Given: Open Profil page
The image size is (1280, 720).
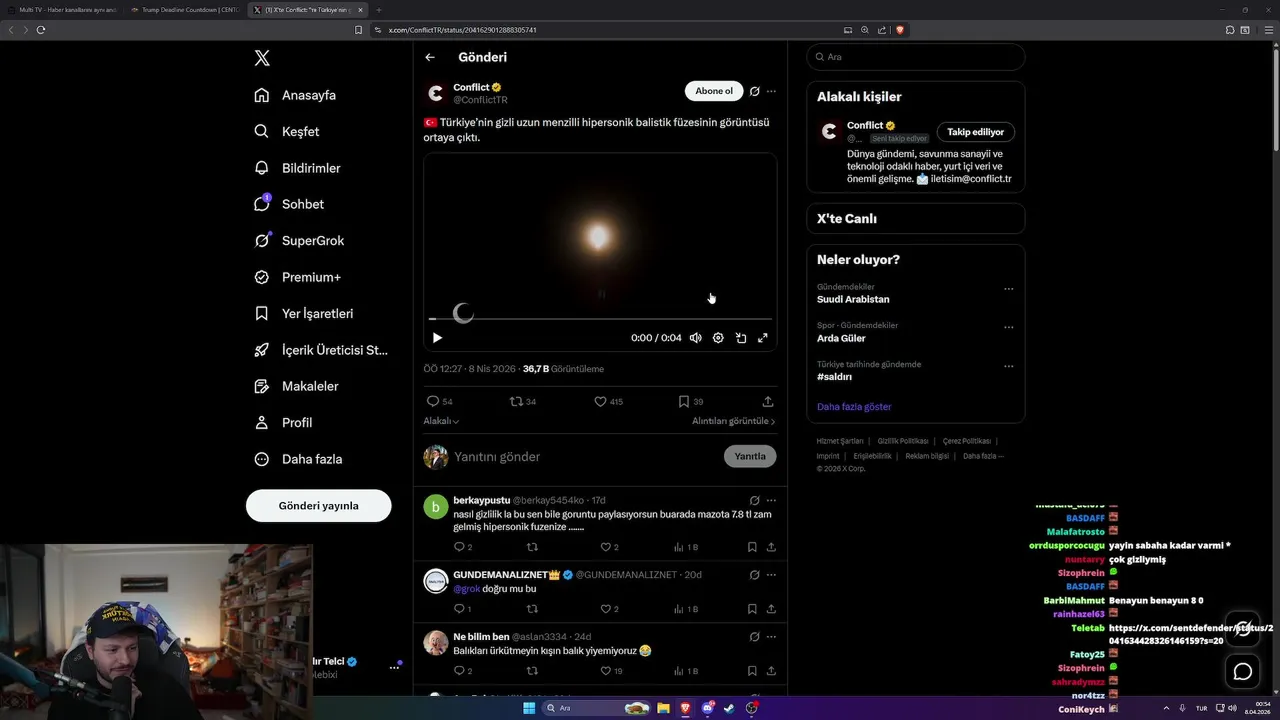Looking at the screenshot, I should (283, 422).
